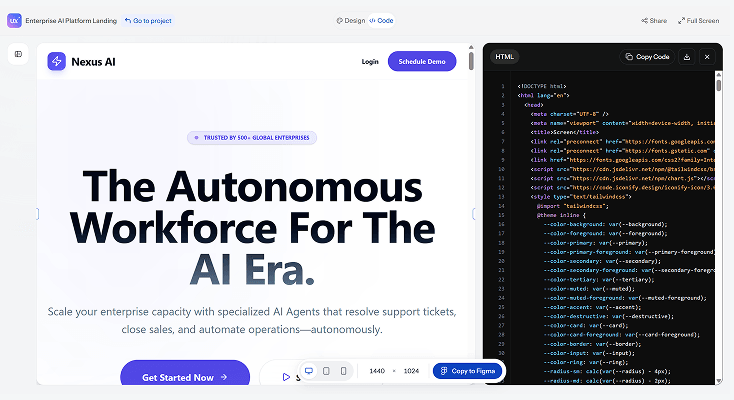The height and width of the screenshot is (400, 734).
Task: Download the code via download icon
Action: click(687, 57)
